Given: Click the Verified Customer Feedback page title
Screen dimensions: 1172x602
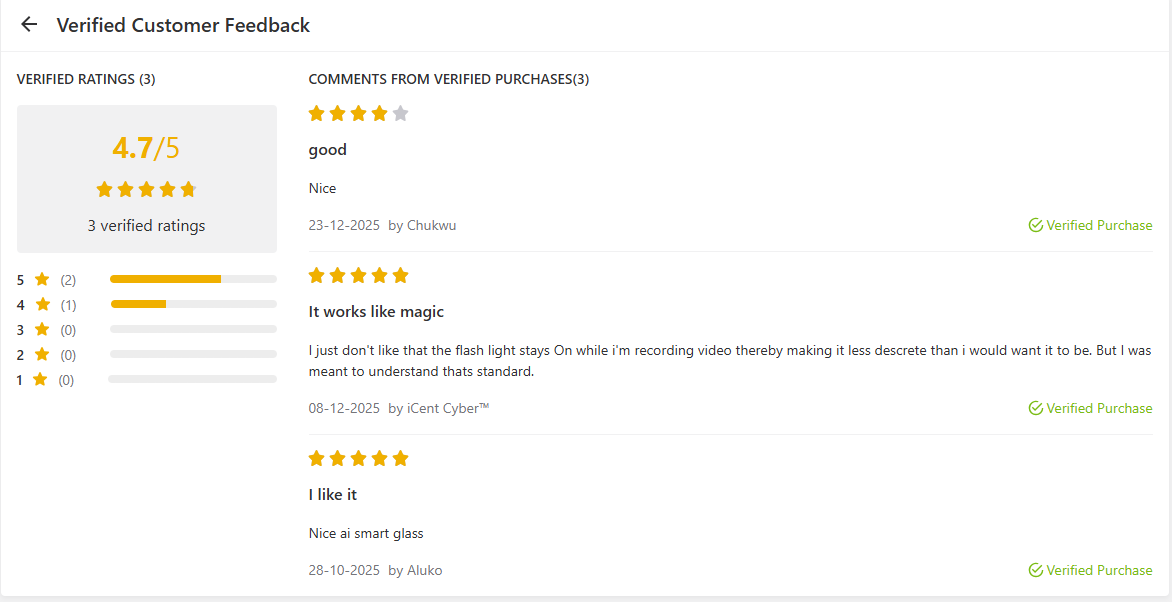Looking at the screenshot, I should (183, 25).
